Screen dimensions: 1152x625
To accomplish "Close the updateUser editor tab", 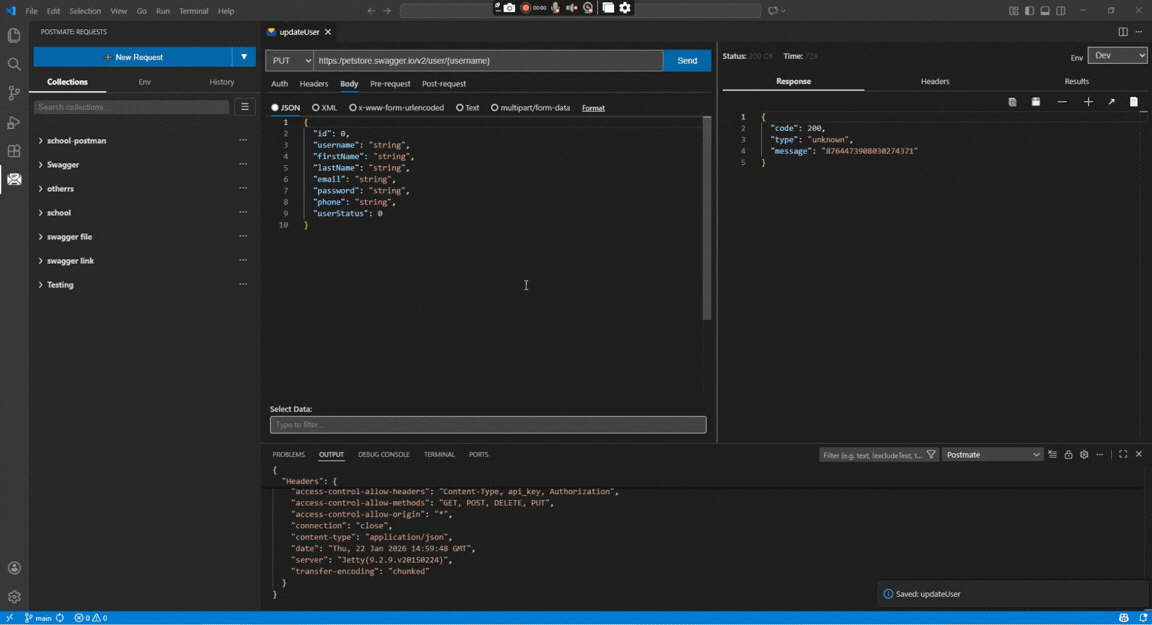I will [328, 32].
